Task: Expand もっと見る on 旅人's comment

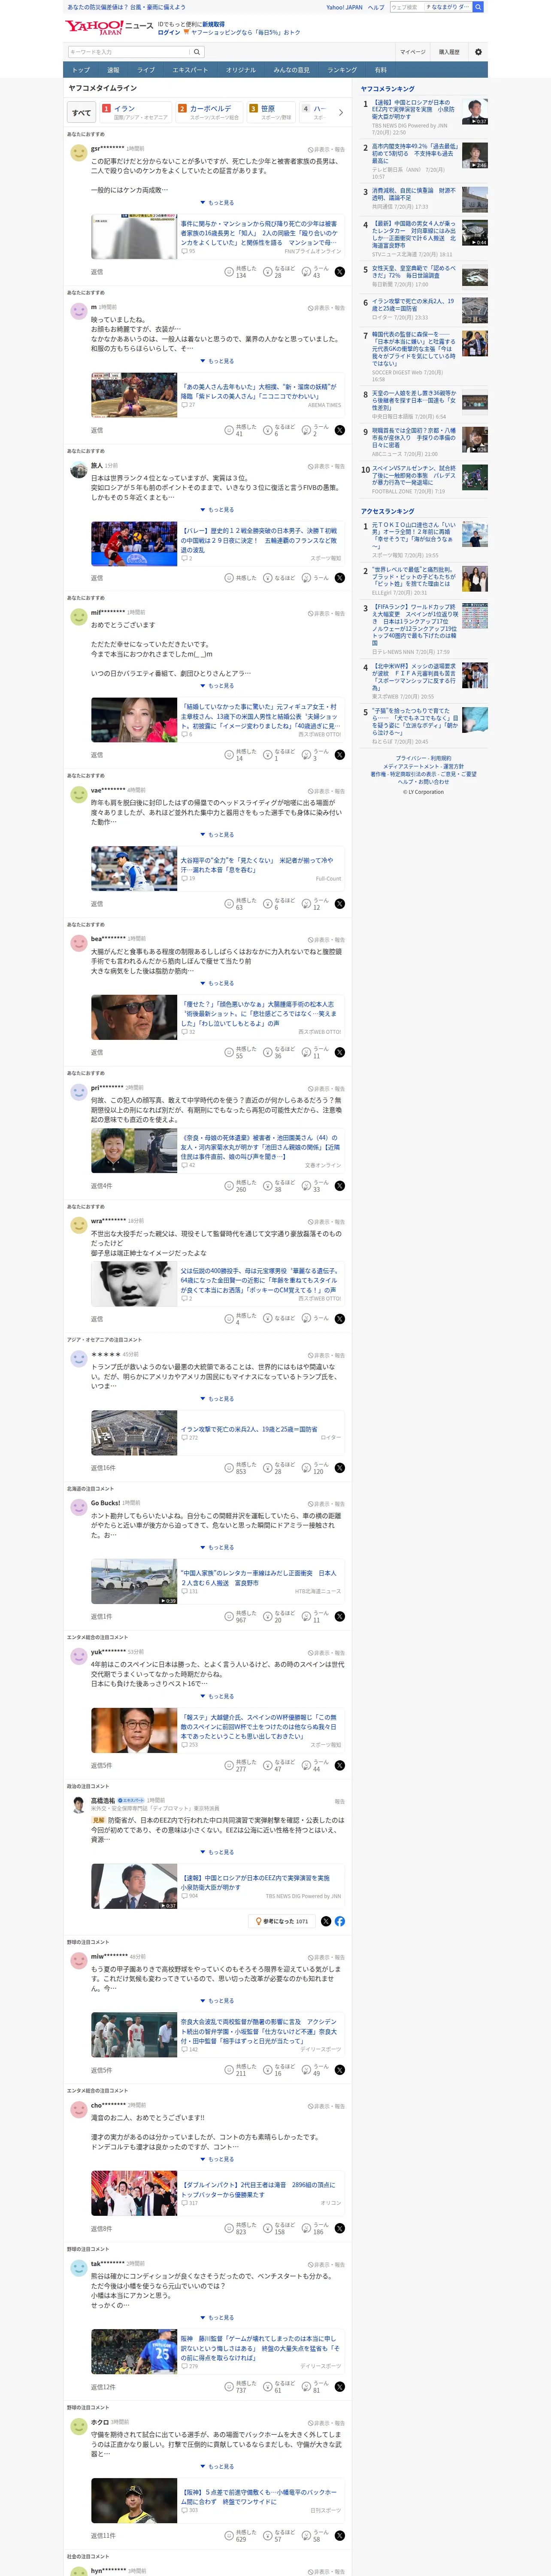Action: [x=217, y=510]
